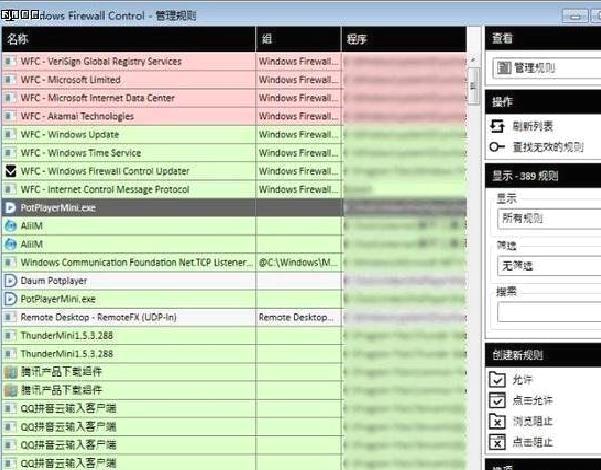Select WFC - Internet Control Message Protocol rule
Image resolution: width=601 pixels, height=470 pixels.
pos(234,189)
